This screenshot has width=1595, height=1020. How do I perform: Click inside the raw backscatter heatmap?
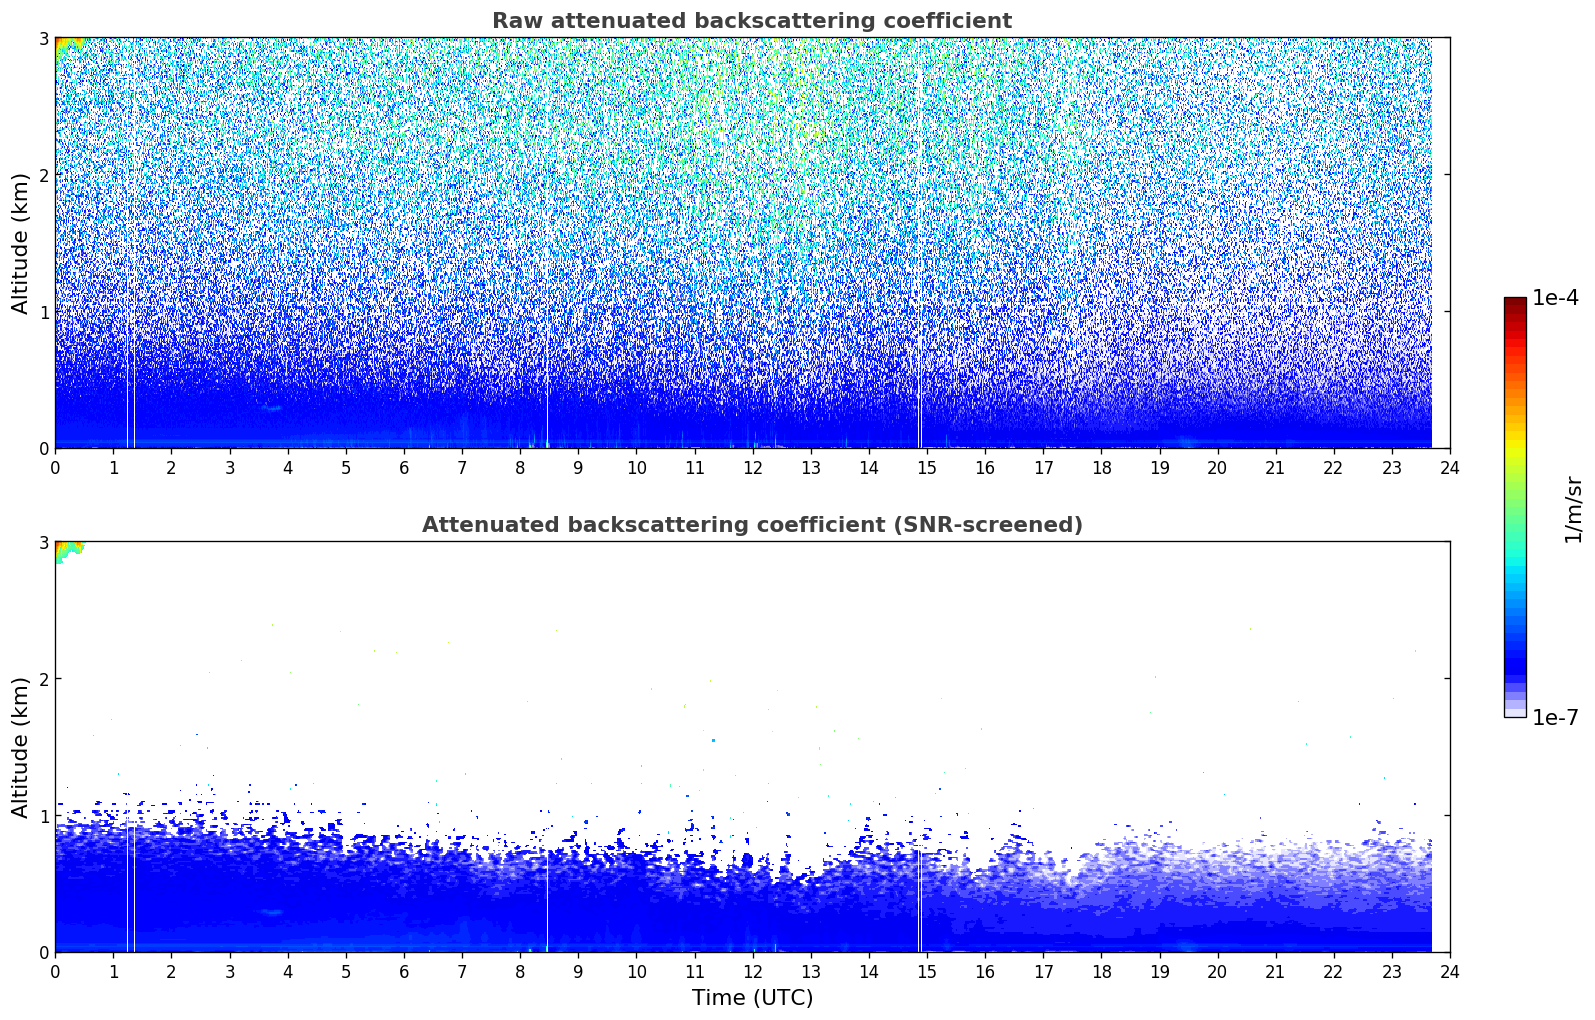point(752,243)
